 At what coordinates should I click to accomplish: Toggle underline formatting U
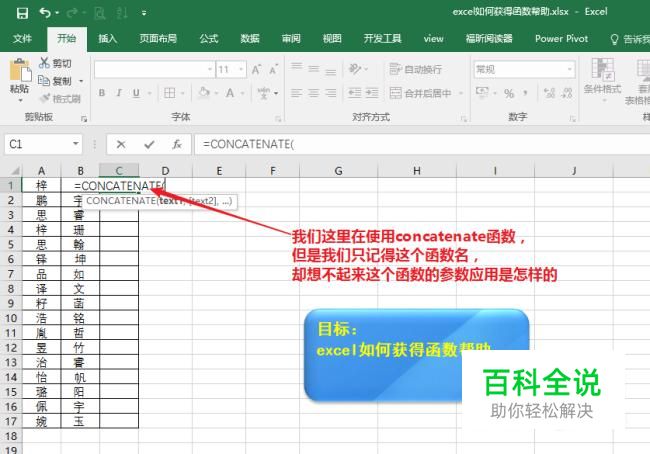[136, 93]
